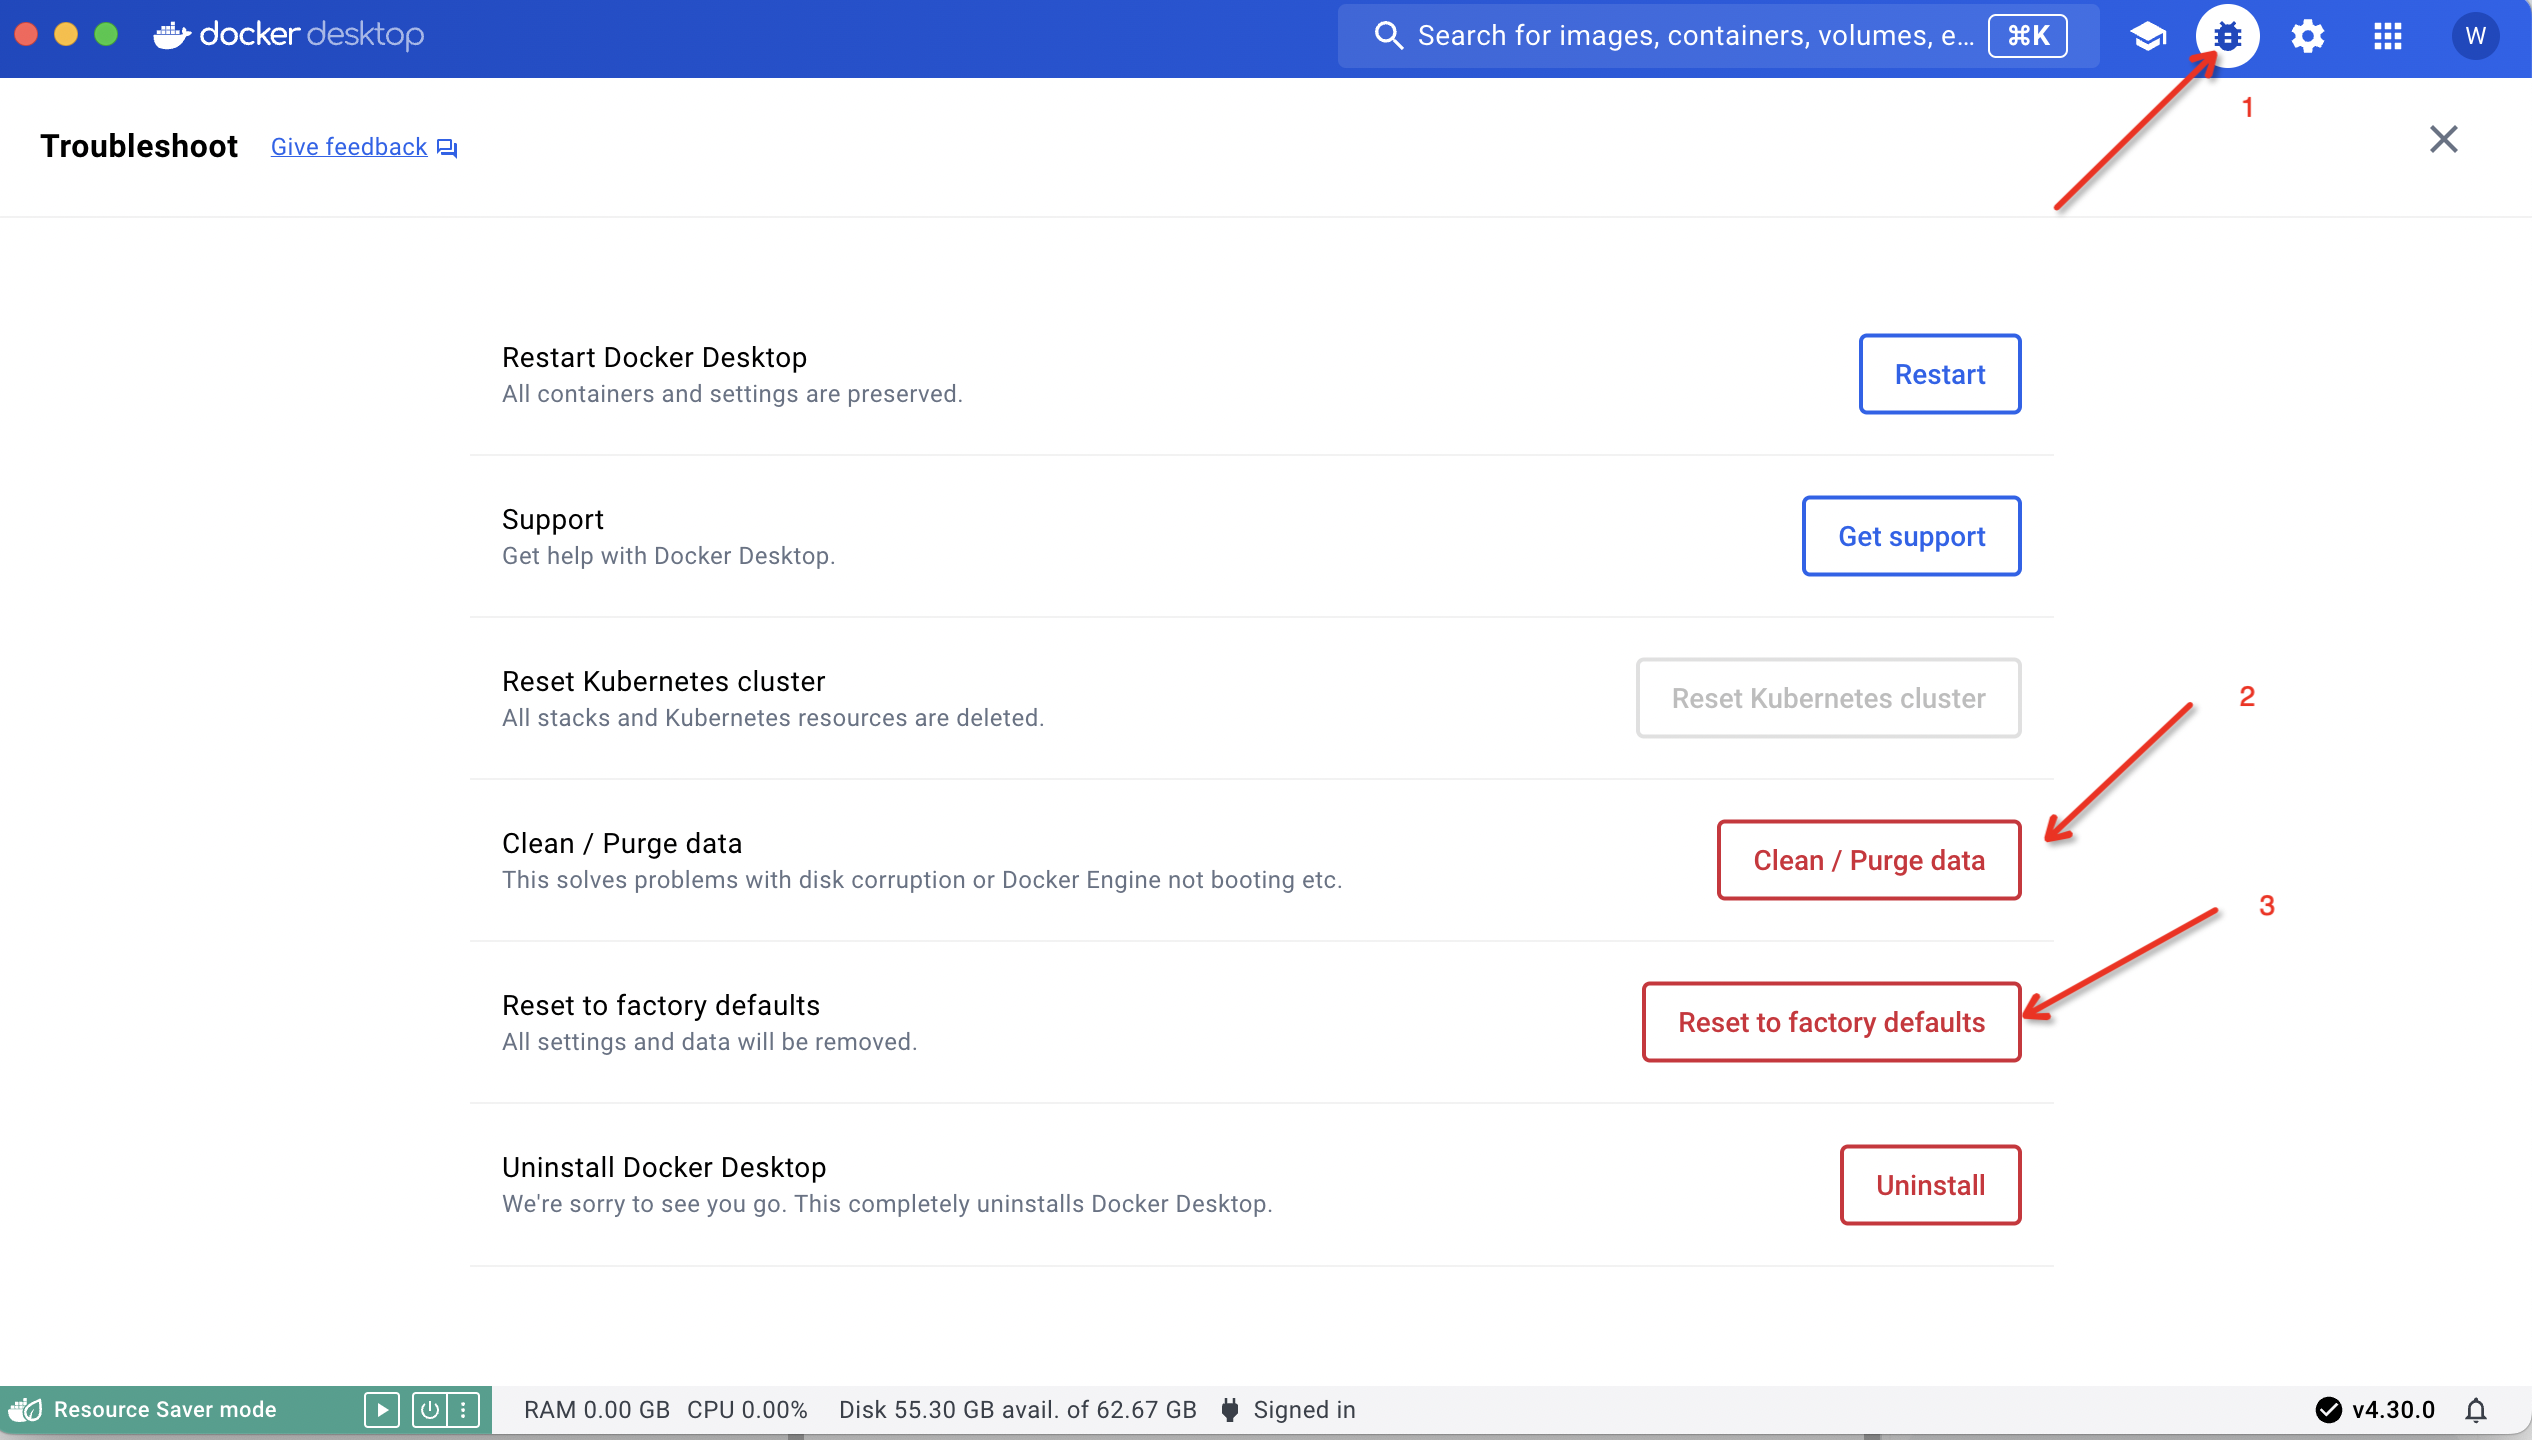Open the Docker Hub apps grid icon
Viewport: 2532px width, 1440px height.
2387,37
